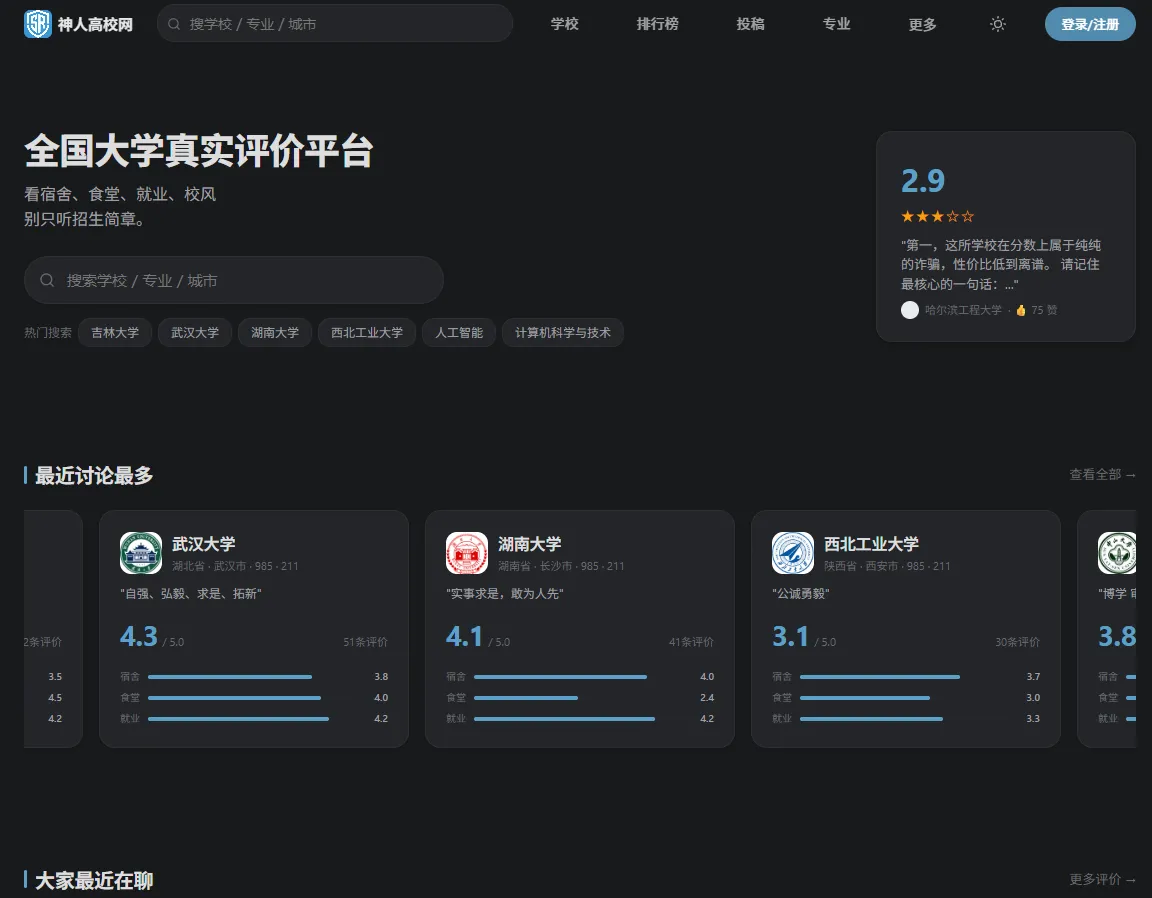Open the 投稿 nav item

click(750, 24)
